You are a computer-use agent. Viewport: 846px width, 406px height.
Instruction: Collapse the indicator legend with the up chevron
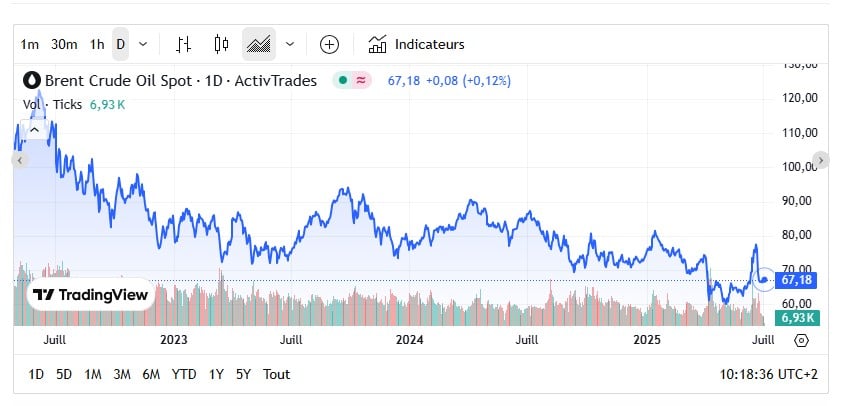pos(34,129)
